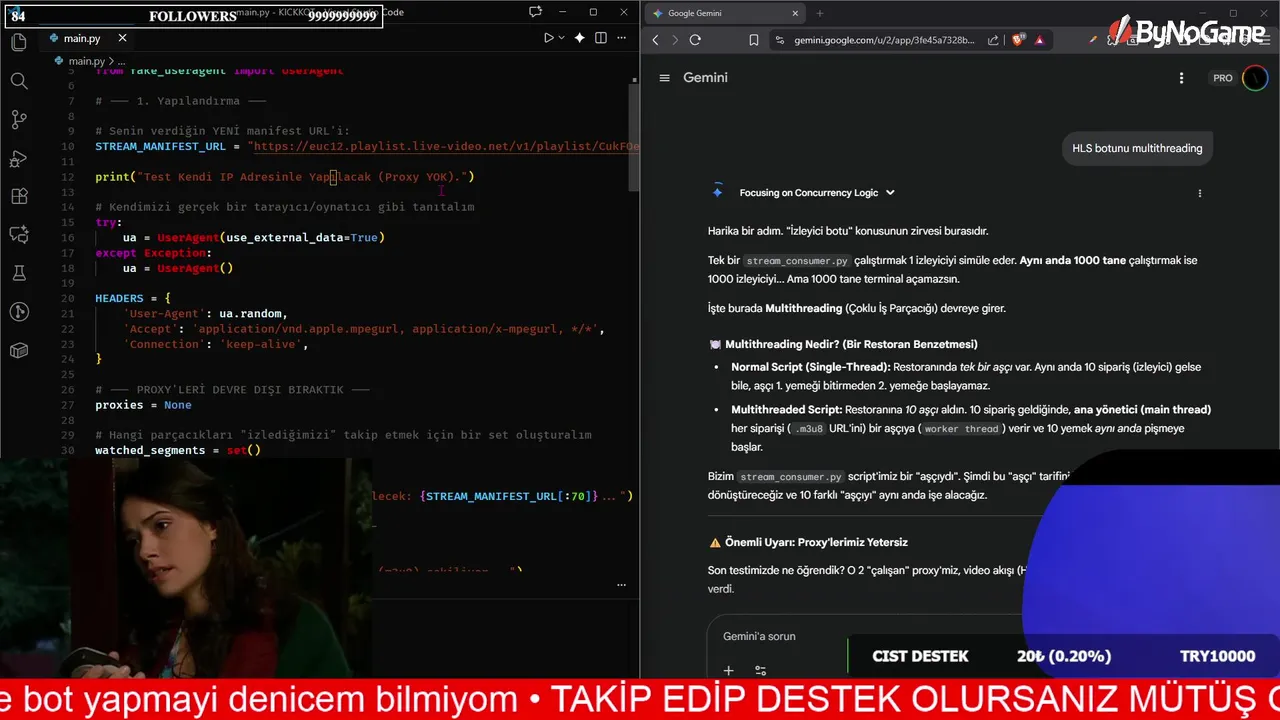Viewport: 1280px width, 720px height.
Task: Reload the Gemini page
Action: (x=695, y=40)
